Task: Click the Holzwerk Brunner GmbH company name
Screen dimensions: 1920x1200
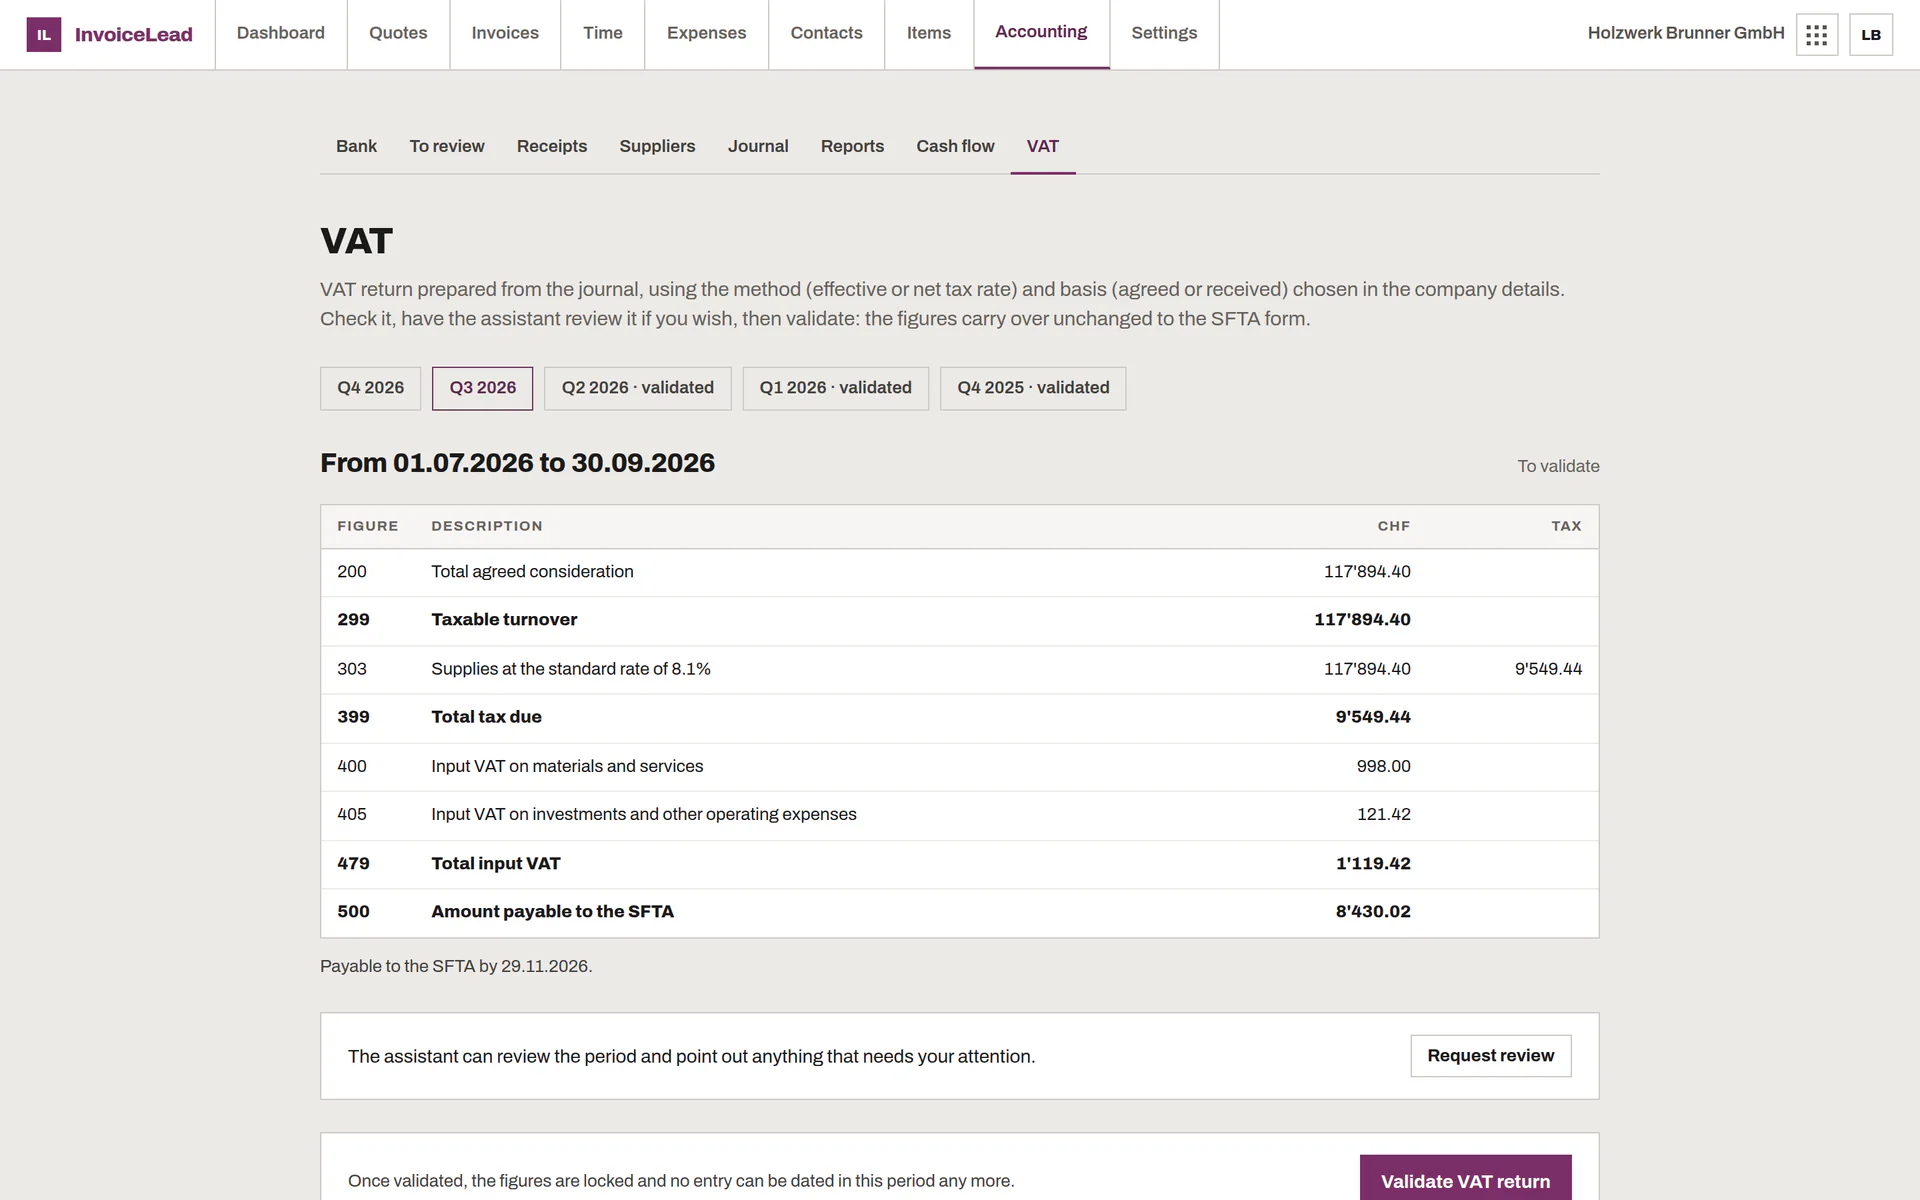Action: (x=1685, y=33)
